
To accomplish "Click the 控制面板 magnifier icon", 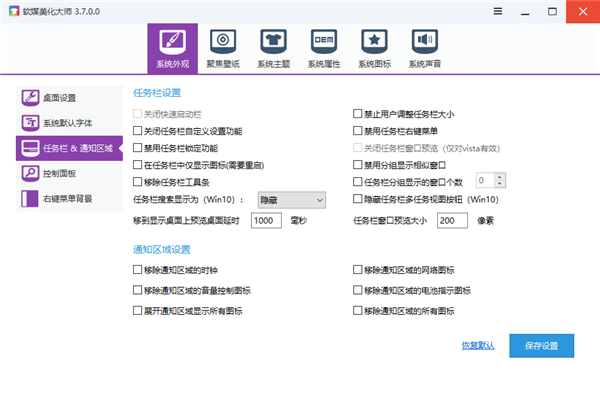I will (x=30, y=173).
